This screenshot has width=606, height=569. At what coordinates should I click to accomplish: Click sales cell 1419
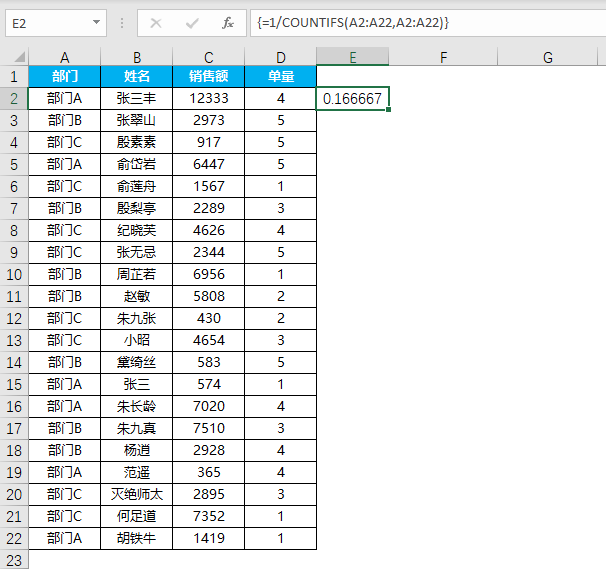point(209,538)
